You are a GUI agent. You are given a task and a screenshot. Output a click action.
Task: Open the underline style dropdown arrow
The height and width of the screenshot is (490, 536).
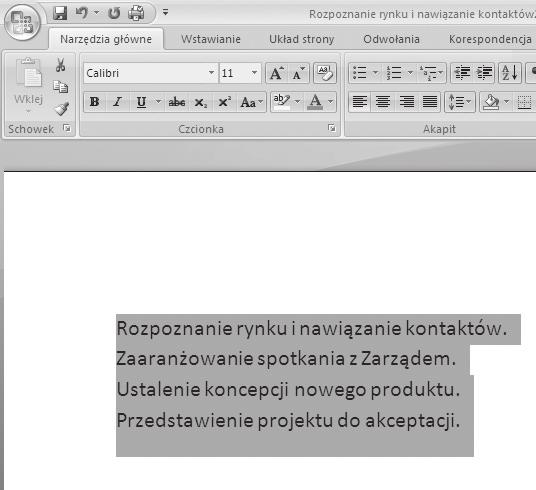[x=158, y=102]
